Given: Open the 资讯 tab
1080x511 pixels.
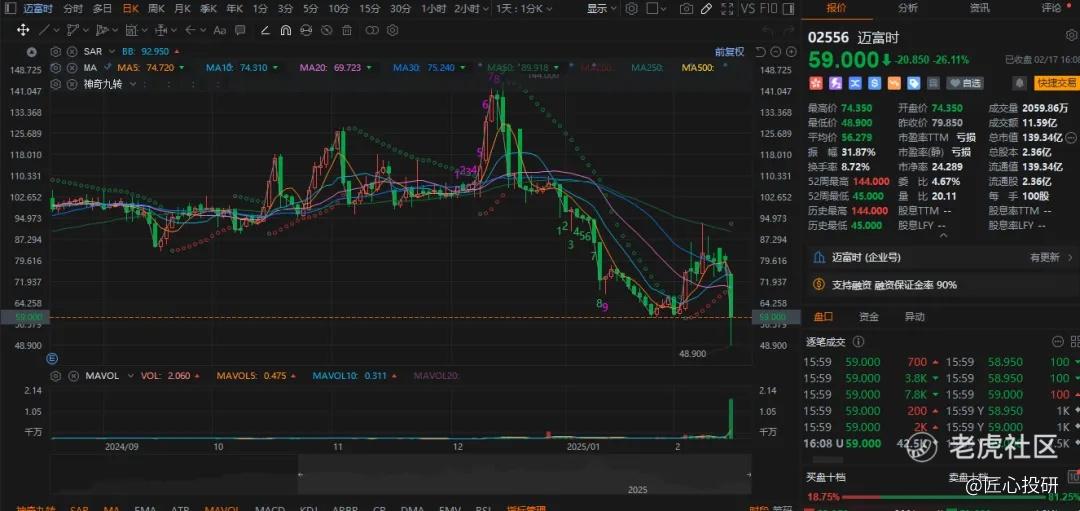Looking at the screenshot, I should (x=979, y=8).
